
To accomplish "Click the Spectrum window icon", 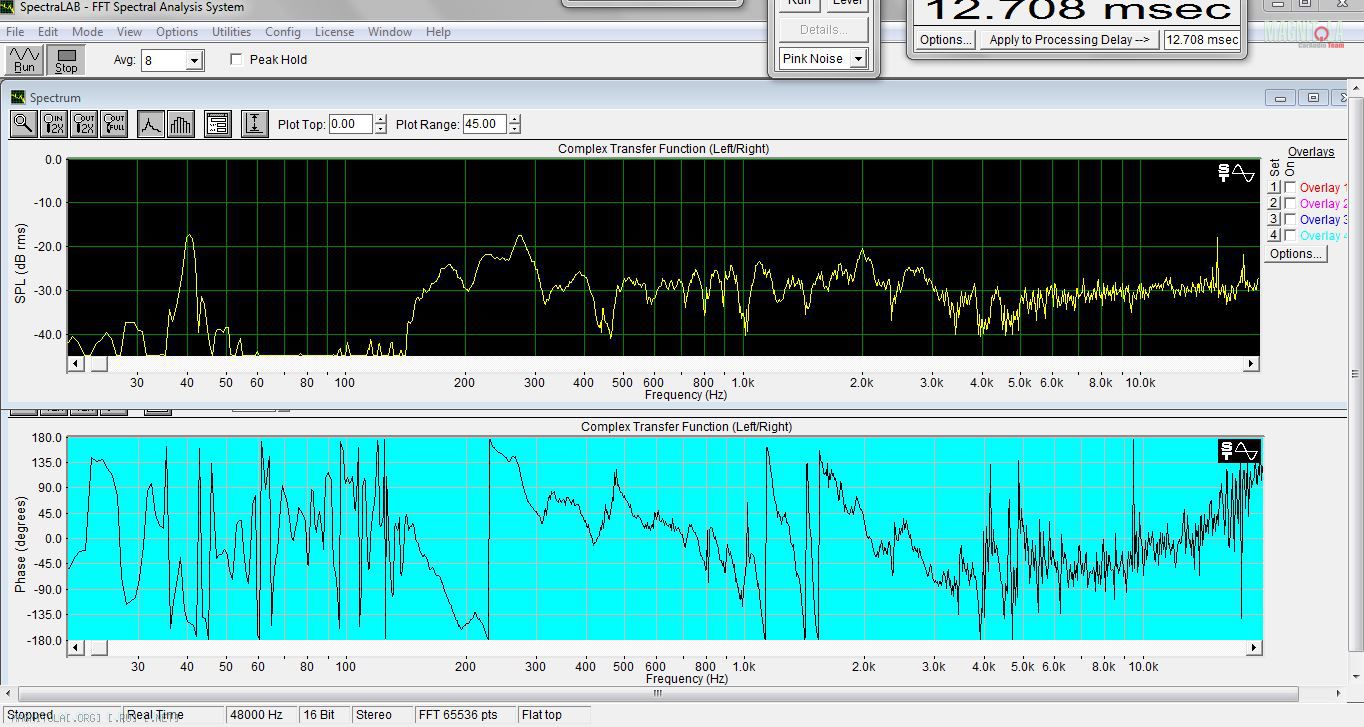I will coord(18,97).
